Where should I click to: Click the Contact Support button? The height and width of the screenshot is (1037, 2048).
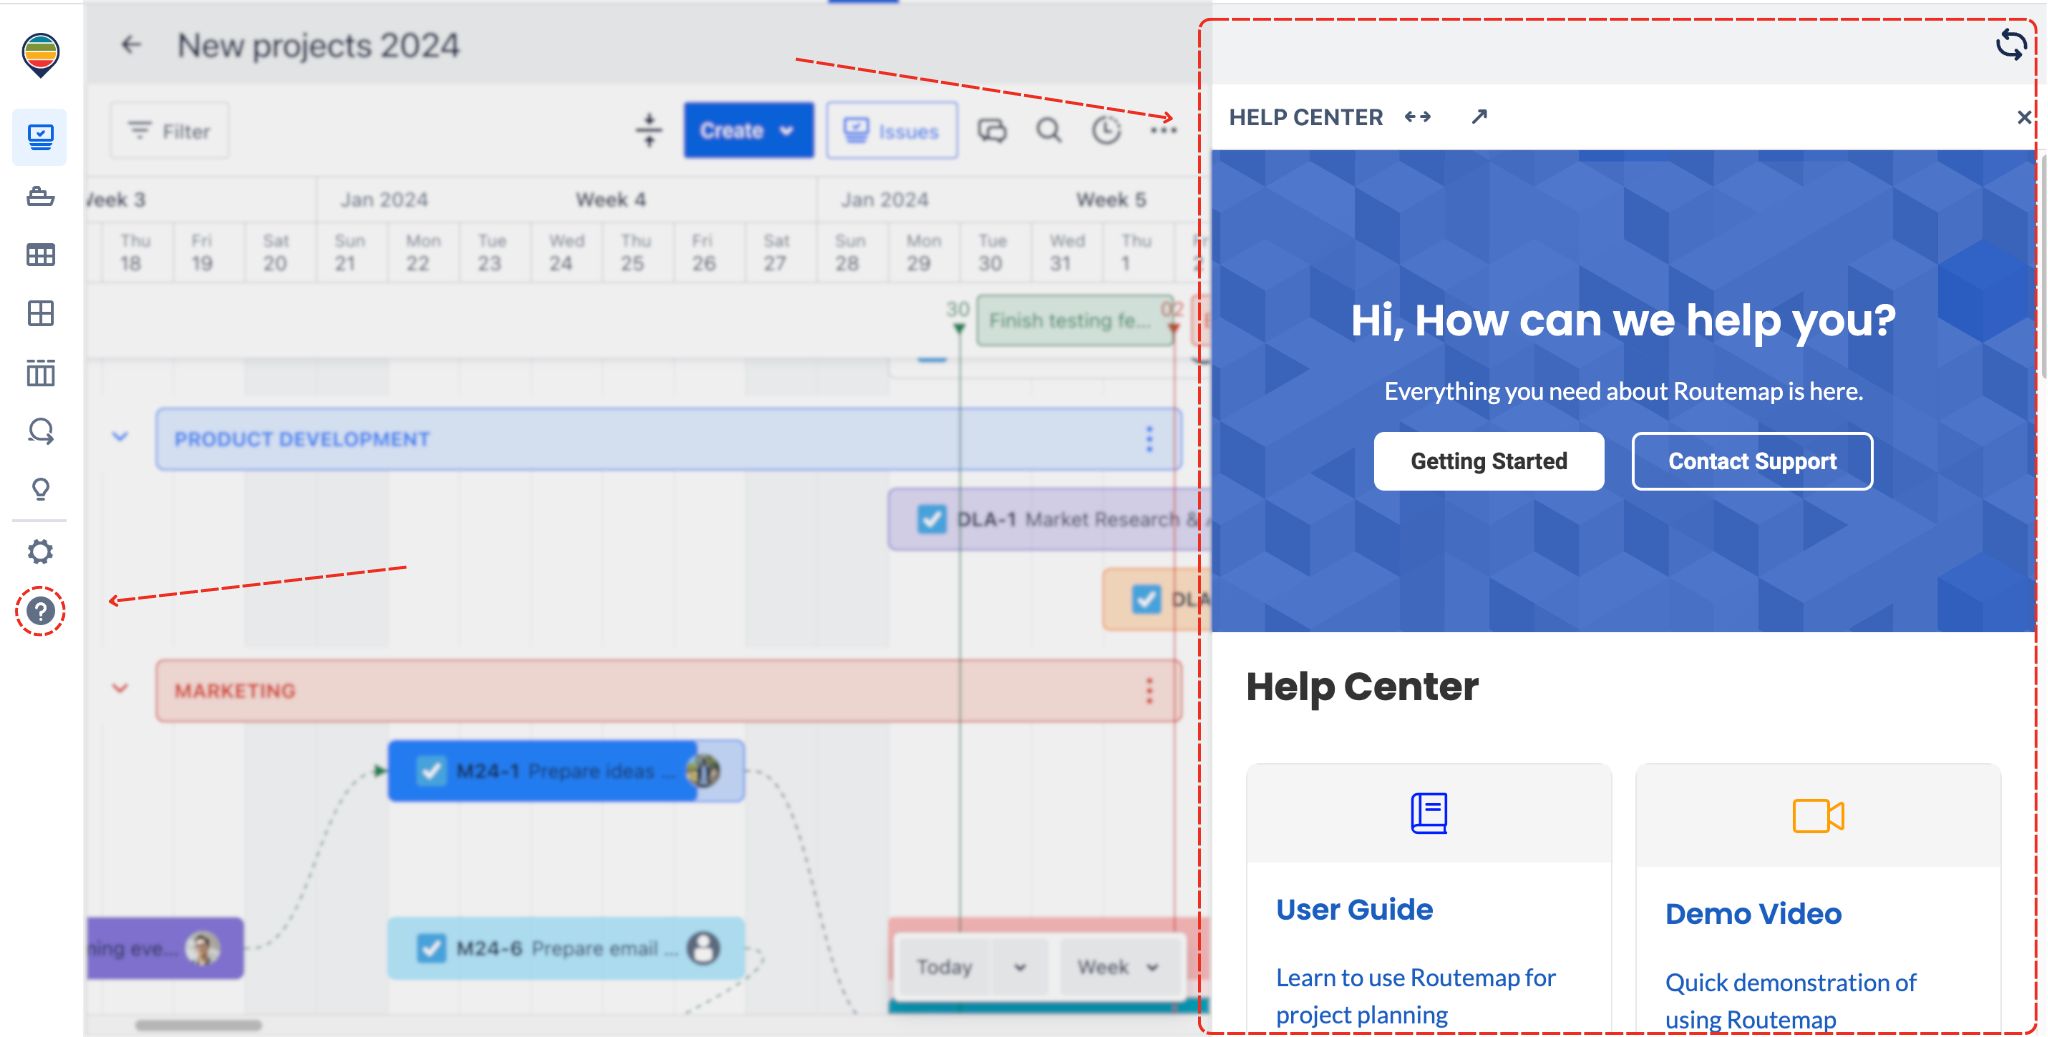(1752, 461)
